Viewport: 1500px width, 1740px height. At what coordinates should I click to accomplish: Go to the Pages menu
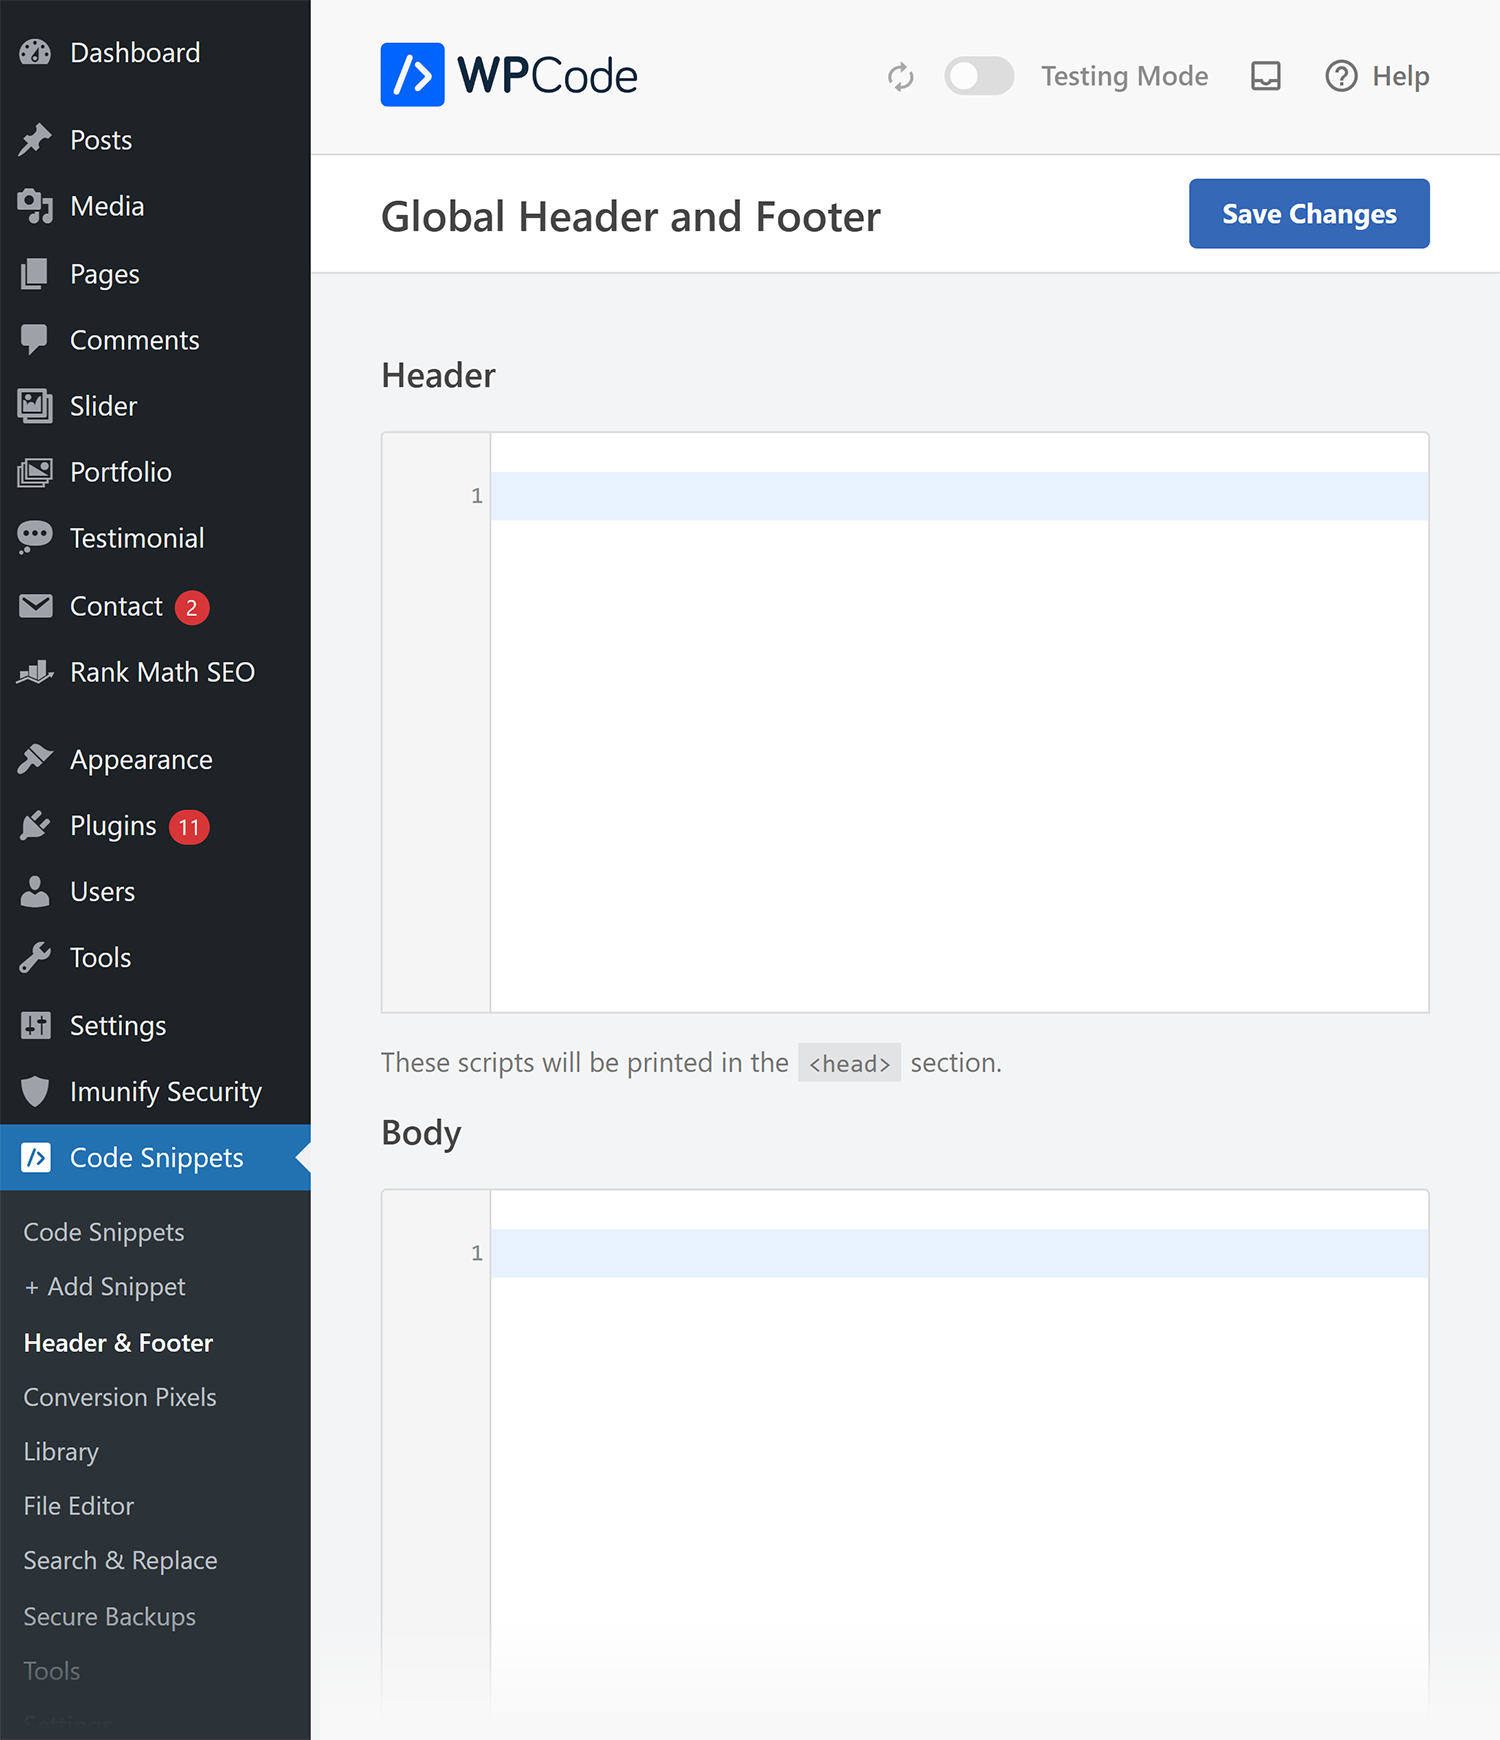point(155,273)
